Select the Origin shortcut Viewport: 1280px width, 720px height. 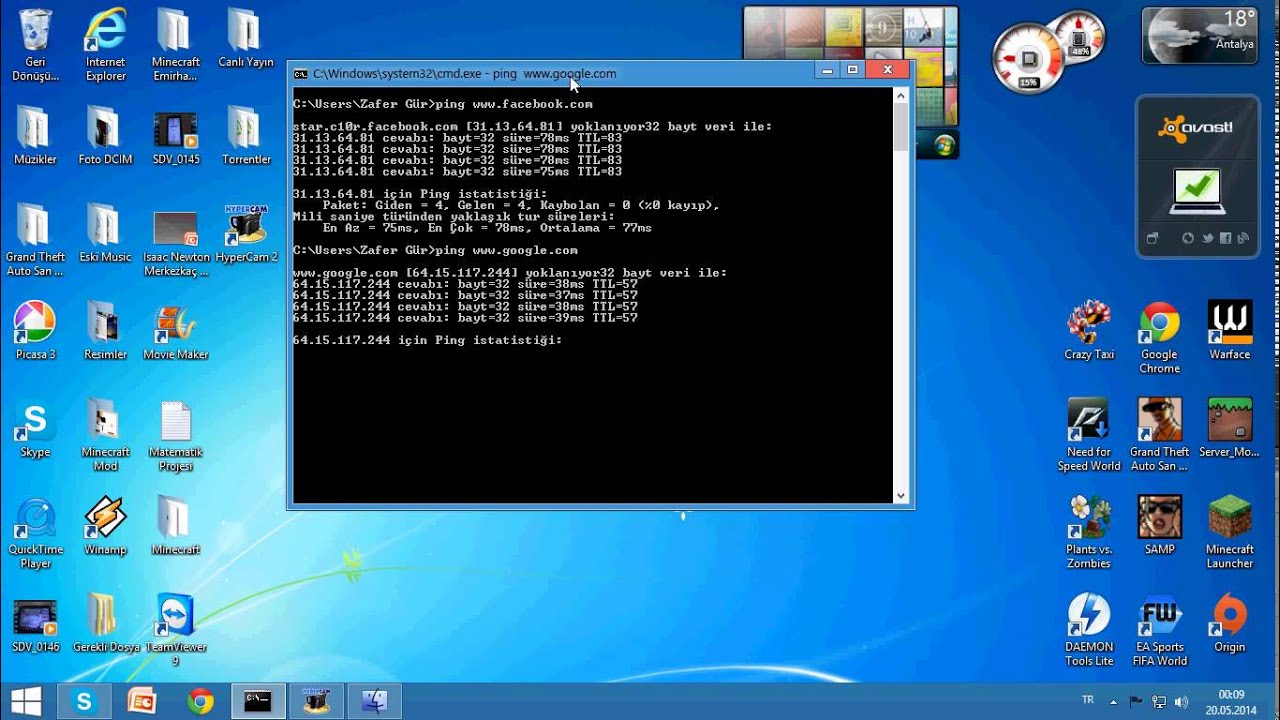pos(1229,623)
